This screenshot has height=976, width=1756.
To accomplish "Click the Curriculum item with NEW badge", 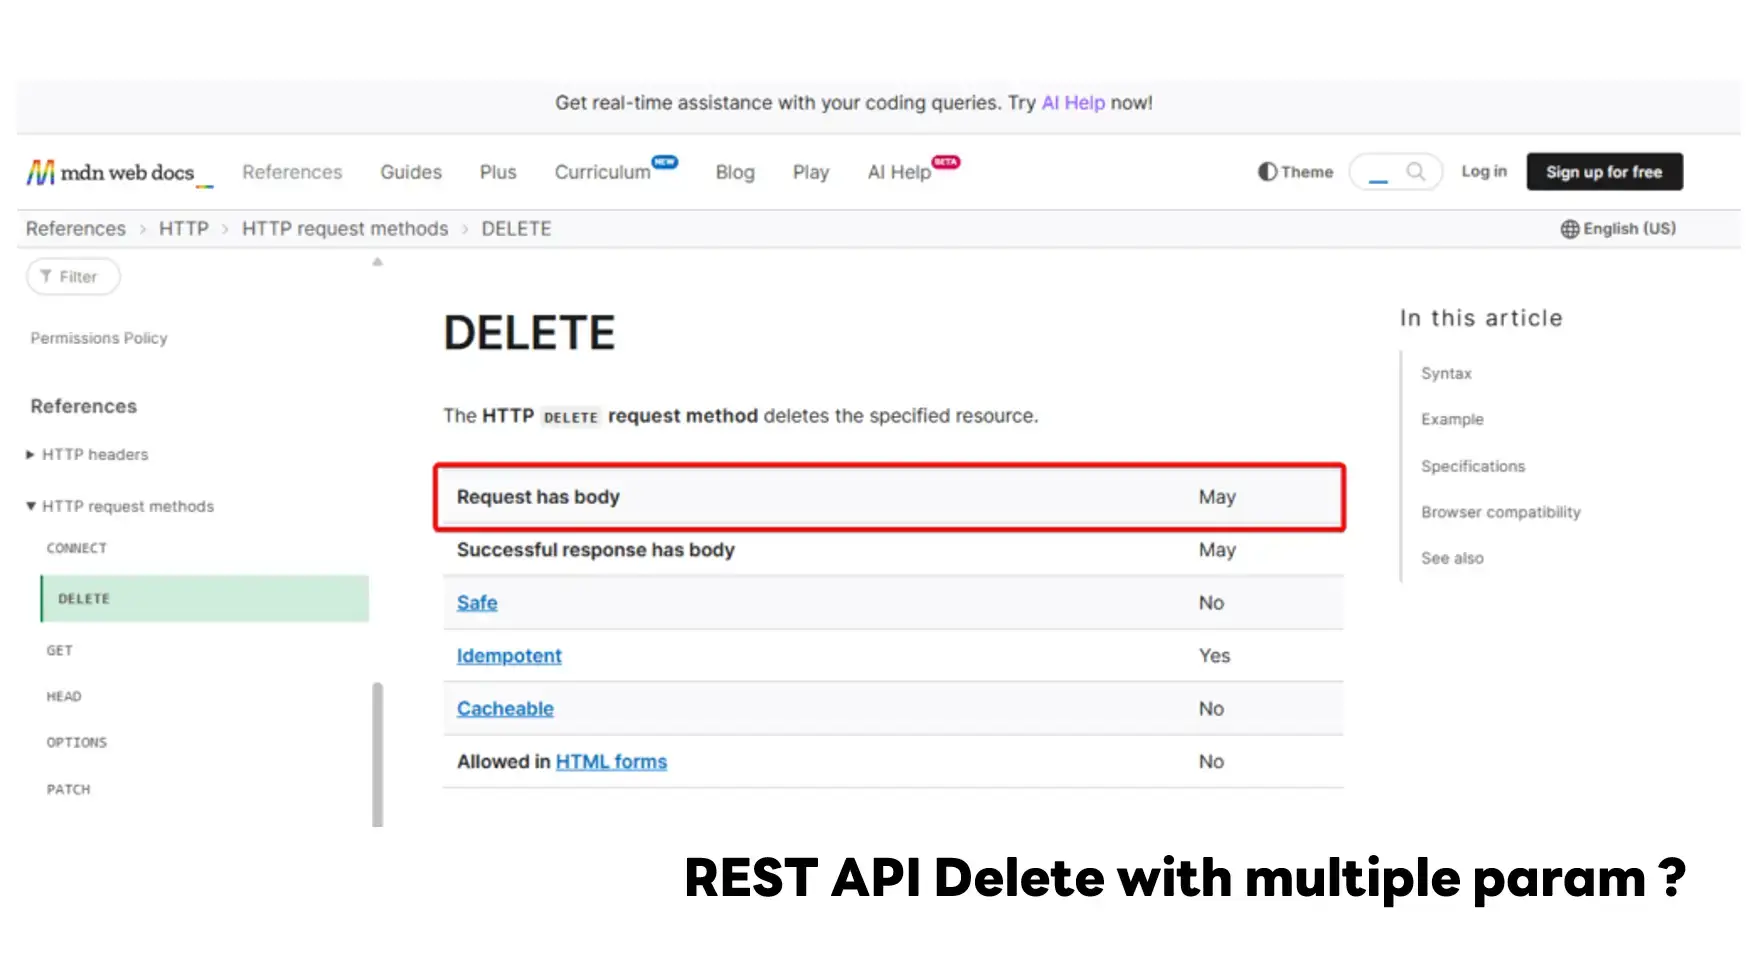I will pyautogui.click(x=603, y=173).
